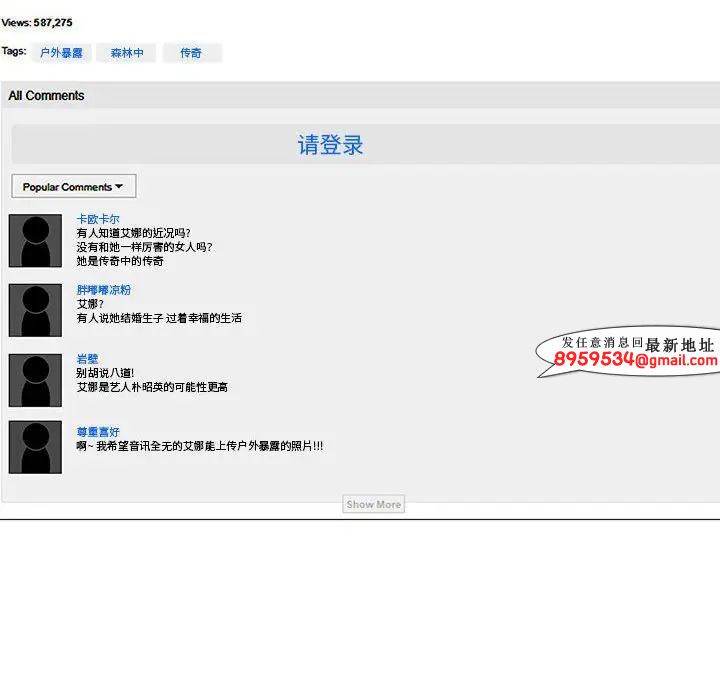Open commenter 胖嘟嘟凉粉's profile name
This screenshot has height=700, width=720.
coord(104,290)
